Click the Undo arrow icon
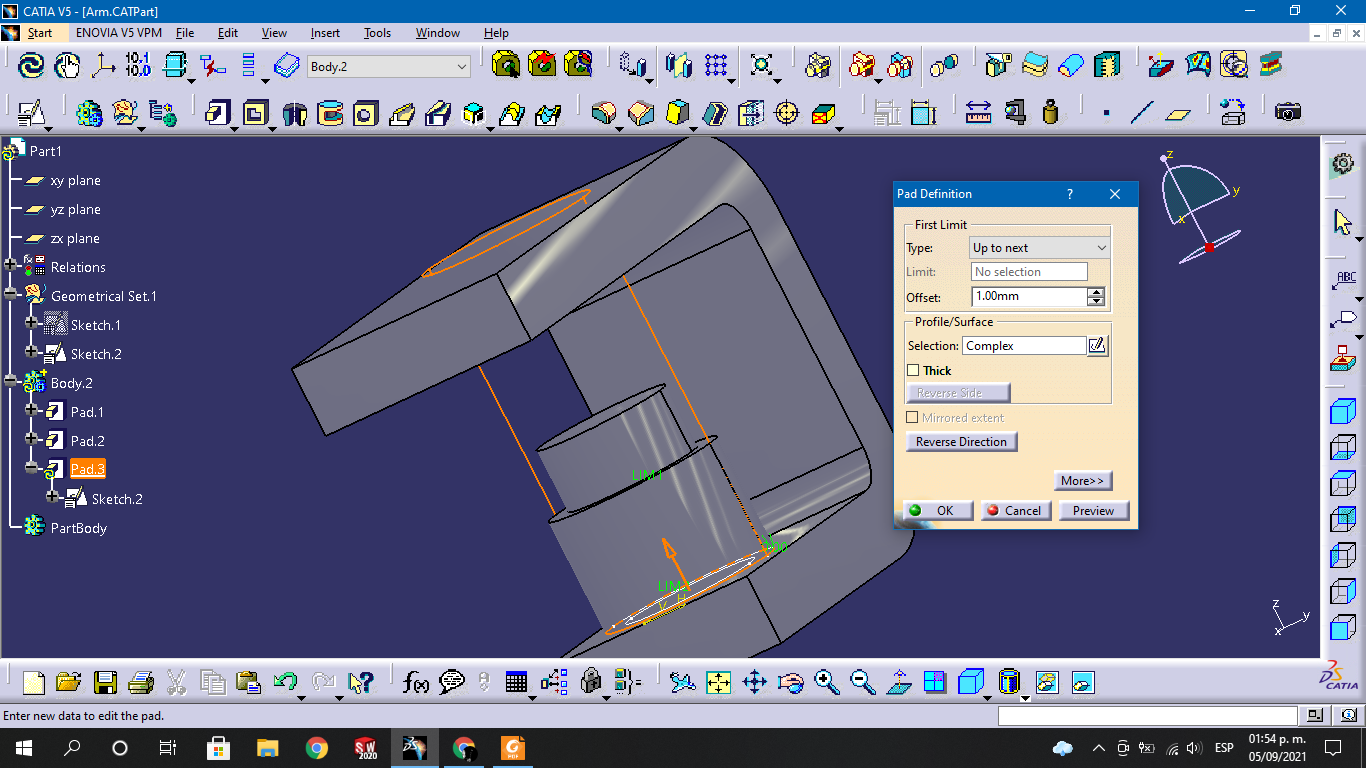The image size is (1366, 768). click(x=284, y=682)
